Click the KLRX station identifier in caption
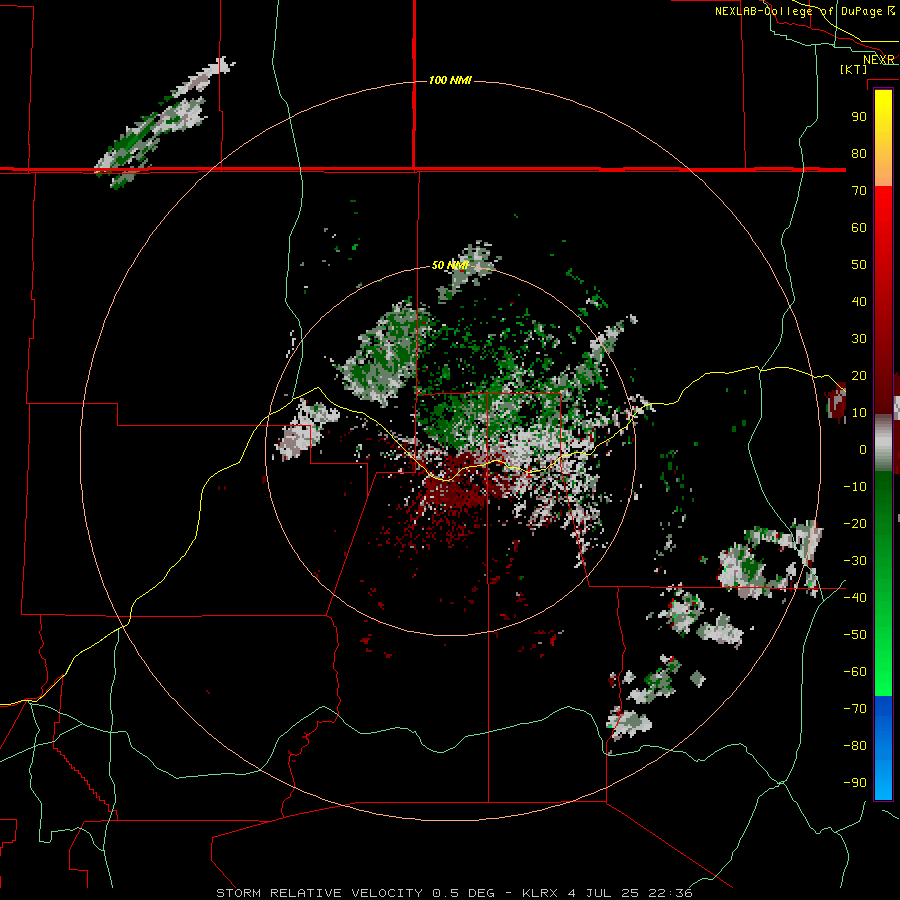 (x=540, y=893)
